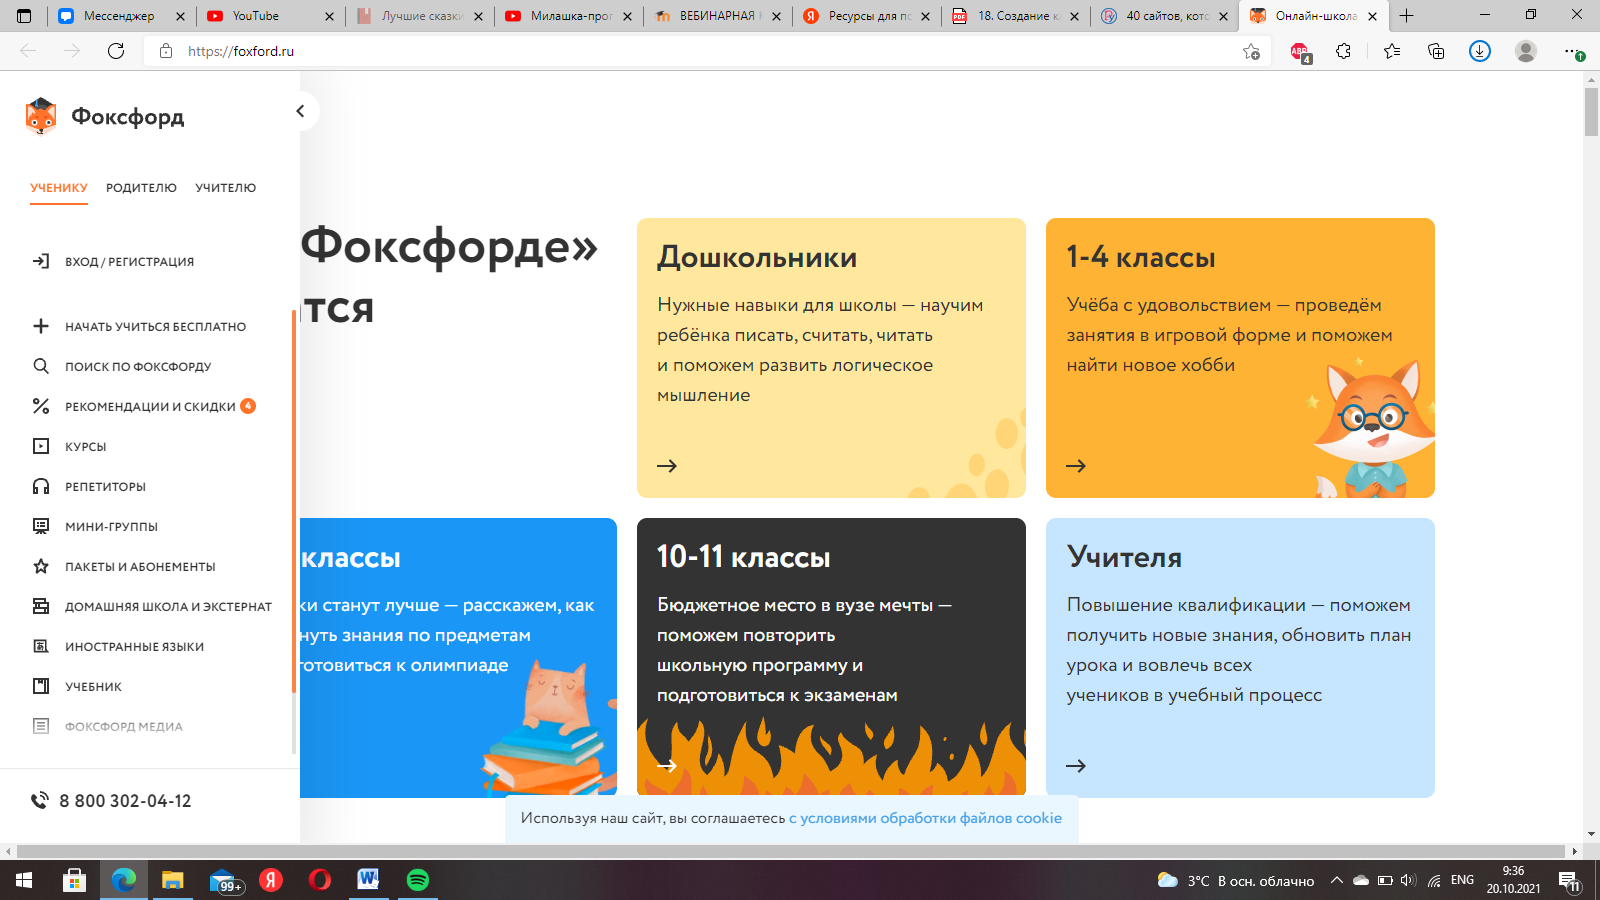Image resolution: width=1600 pixels, height=900 pixels.
Task: Click the ИНОСТРАННЫЕ ЯЗЫКИ icon
Action: (41, 646)
